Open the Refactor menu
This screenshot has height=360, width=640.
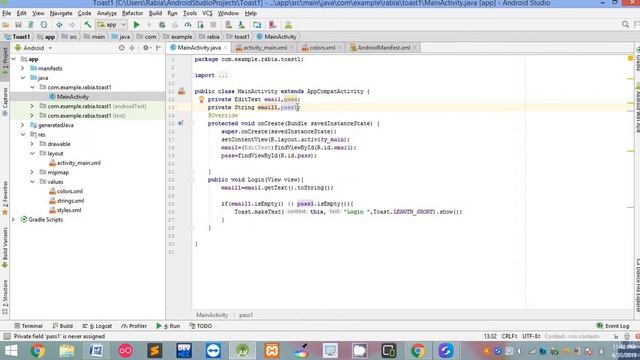[x=132, y=13]
